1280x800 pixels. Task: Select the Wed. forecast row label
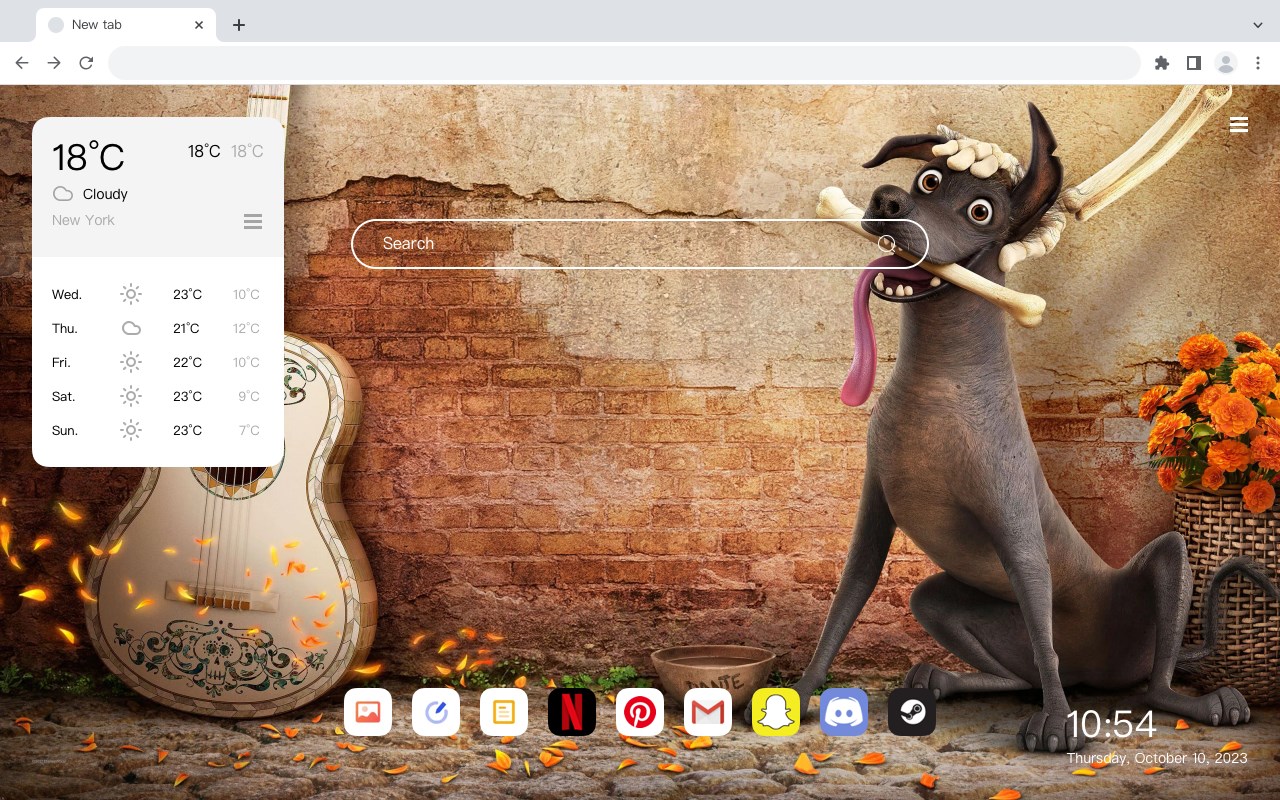click(x=67, y=294)
